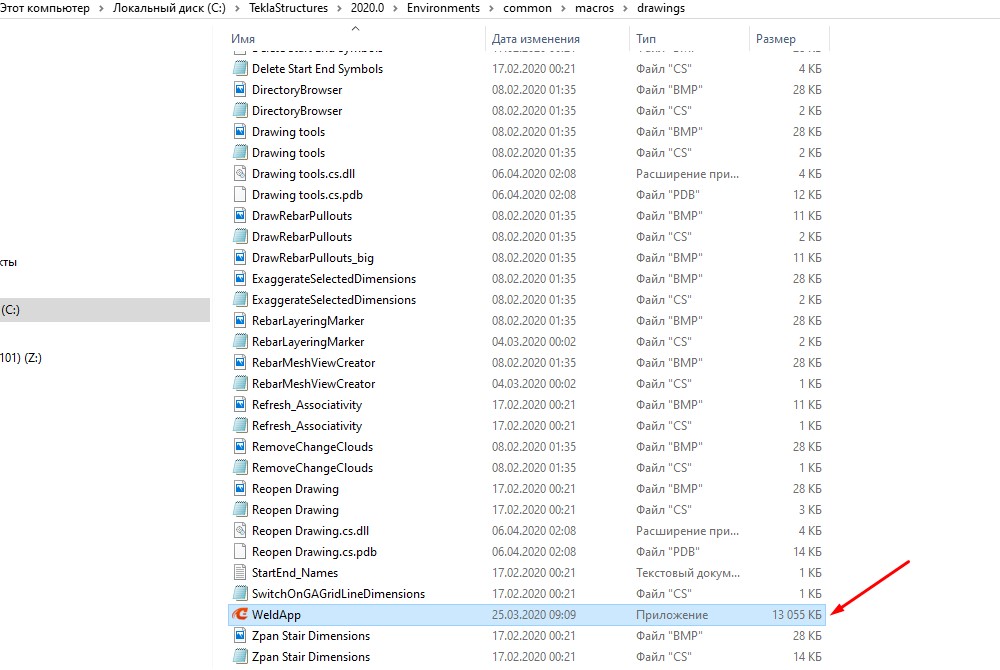The height and width of the screenshot is (670, 1000).
Task: Click the Zpan Stair Dimensions BMP icon
Action: click(x=239, y=636)
